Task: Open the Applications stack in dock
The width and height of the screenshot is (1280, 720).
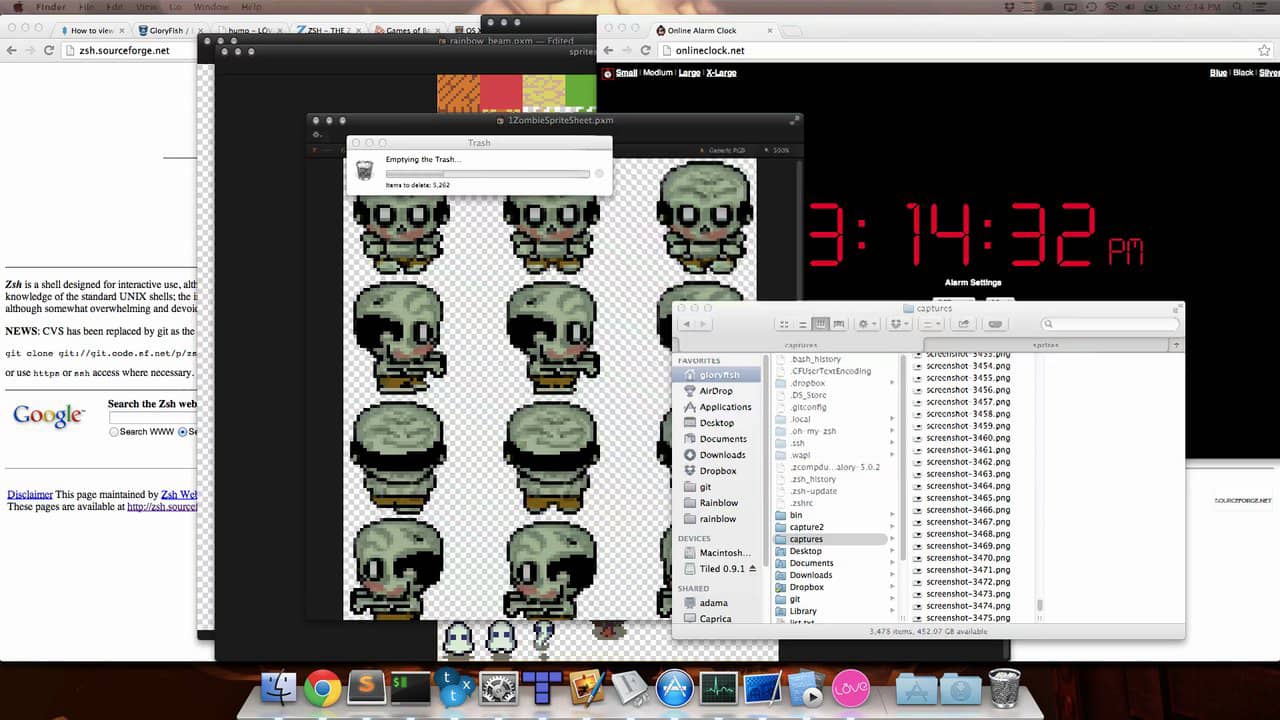Action: click(x=916, y=688)
